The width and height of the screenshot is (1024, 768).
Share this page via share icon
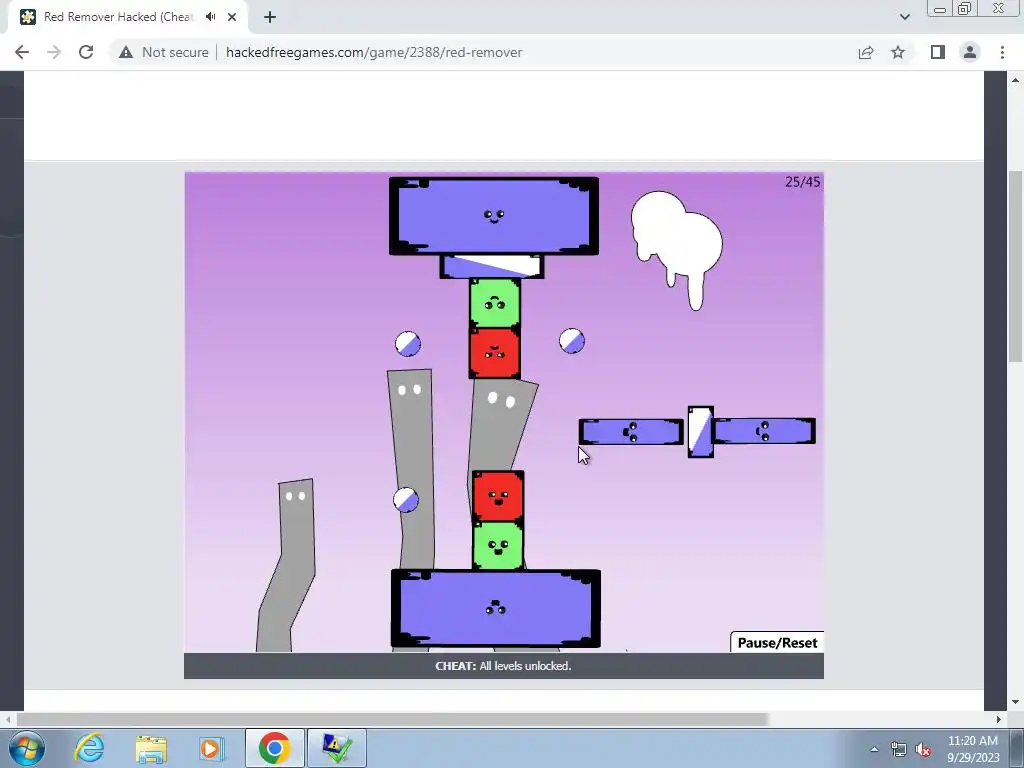[866, 52]
